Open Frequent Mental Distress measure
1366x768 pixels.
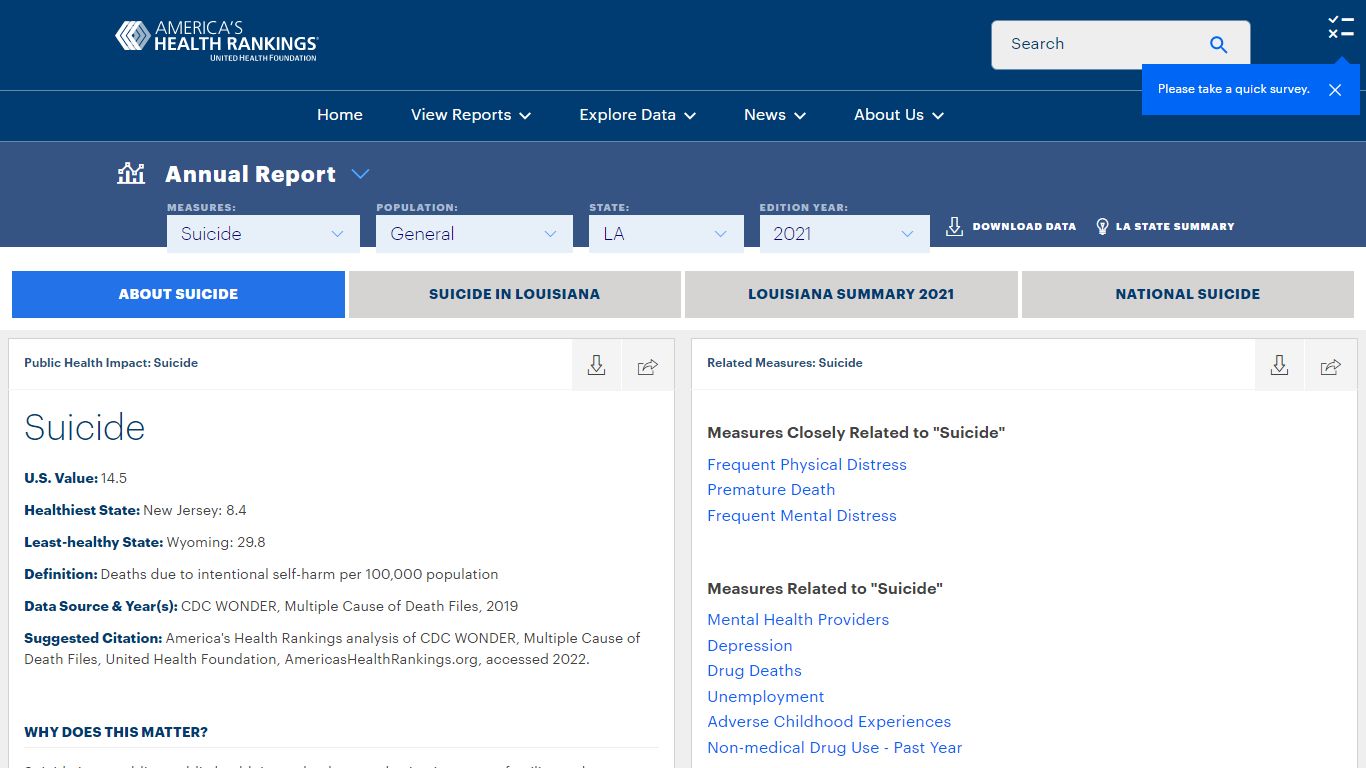pos(802,516)
